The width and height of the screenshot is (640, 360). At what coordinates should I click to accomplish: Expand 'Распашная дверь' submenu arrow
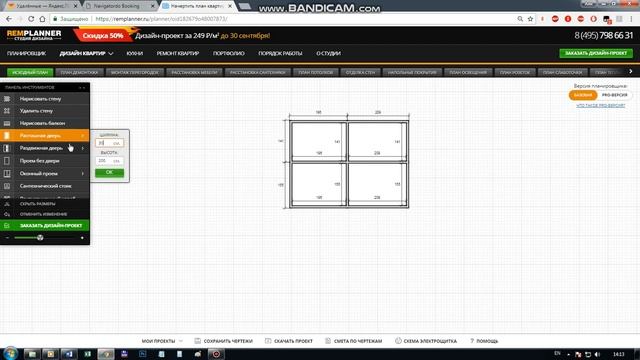pos(82,136)
